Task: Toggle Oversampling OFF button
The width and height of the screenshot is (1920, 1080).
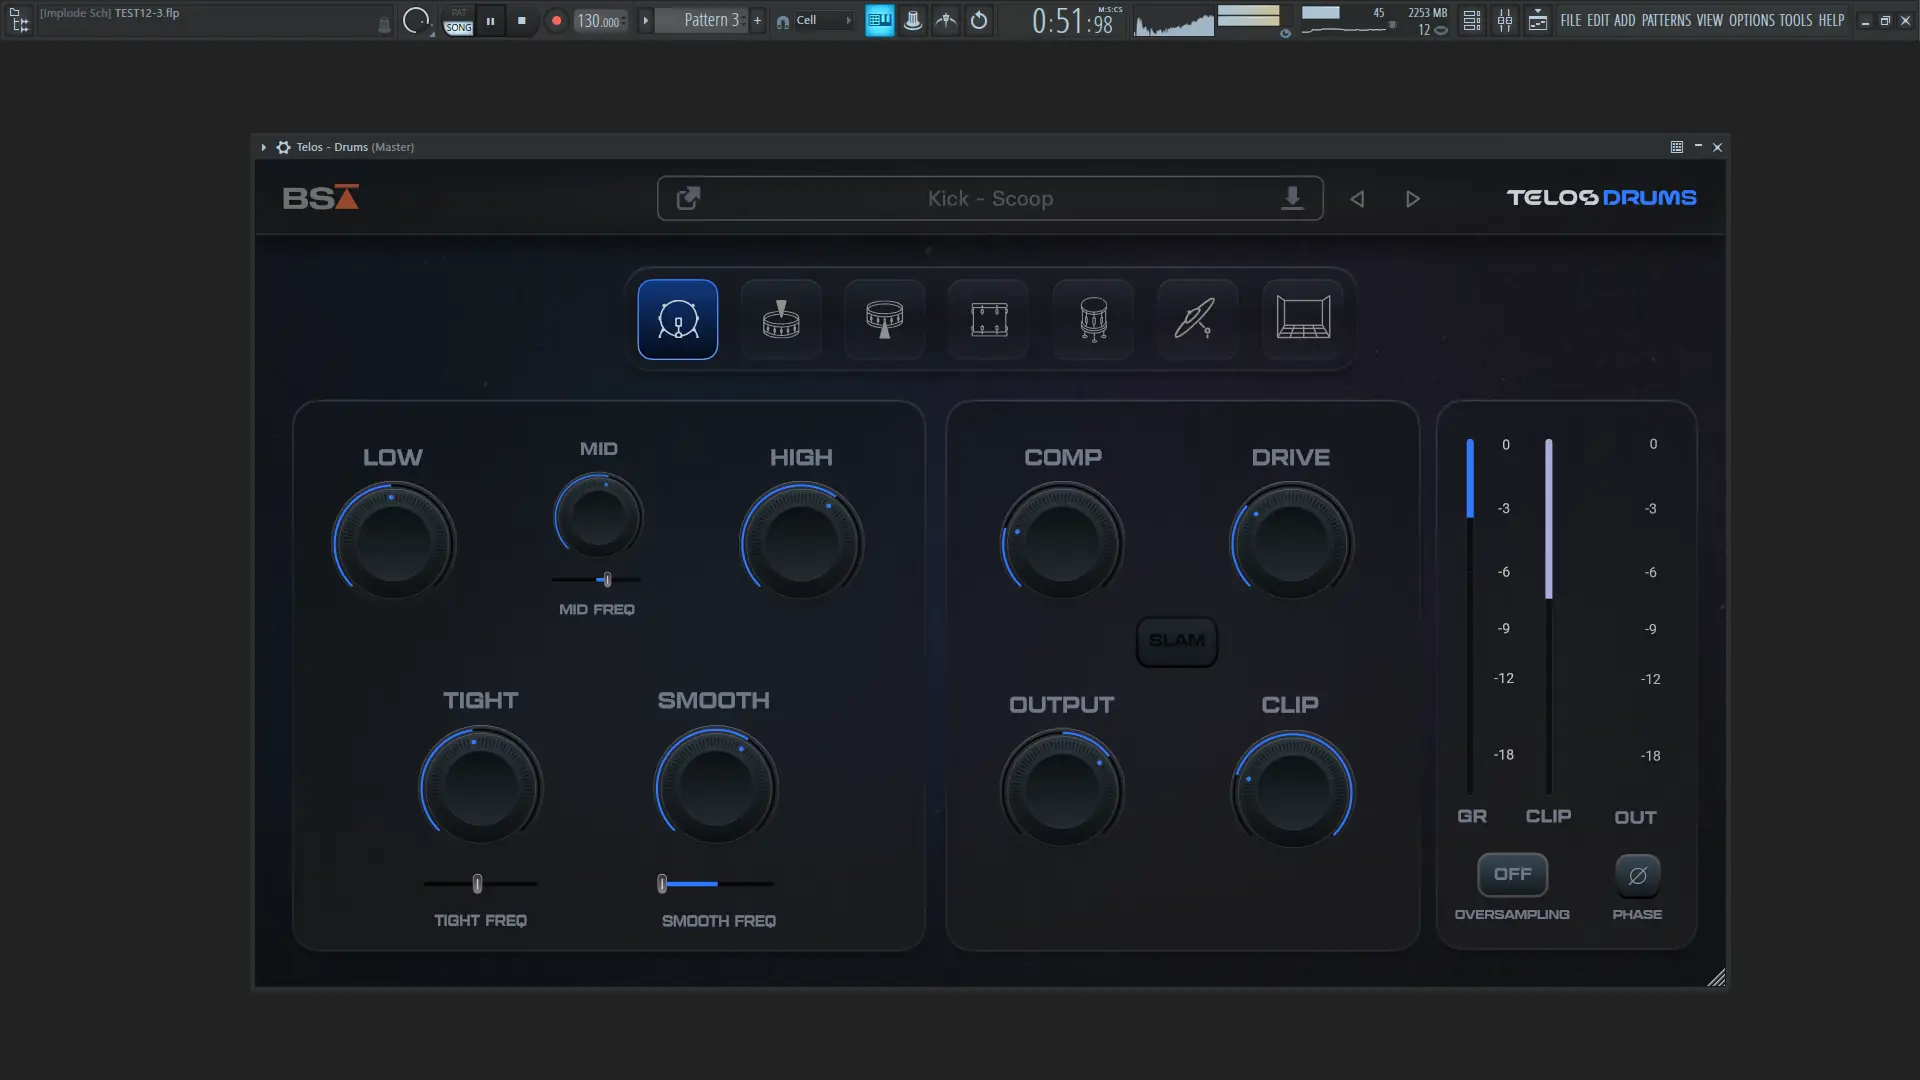Action: [1512, 873]
